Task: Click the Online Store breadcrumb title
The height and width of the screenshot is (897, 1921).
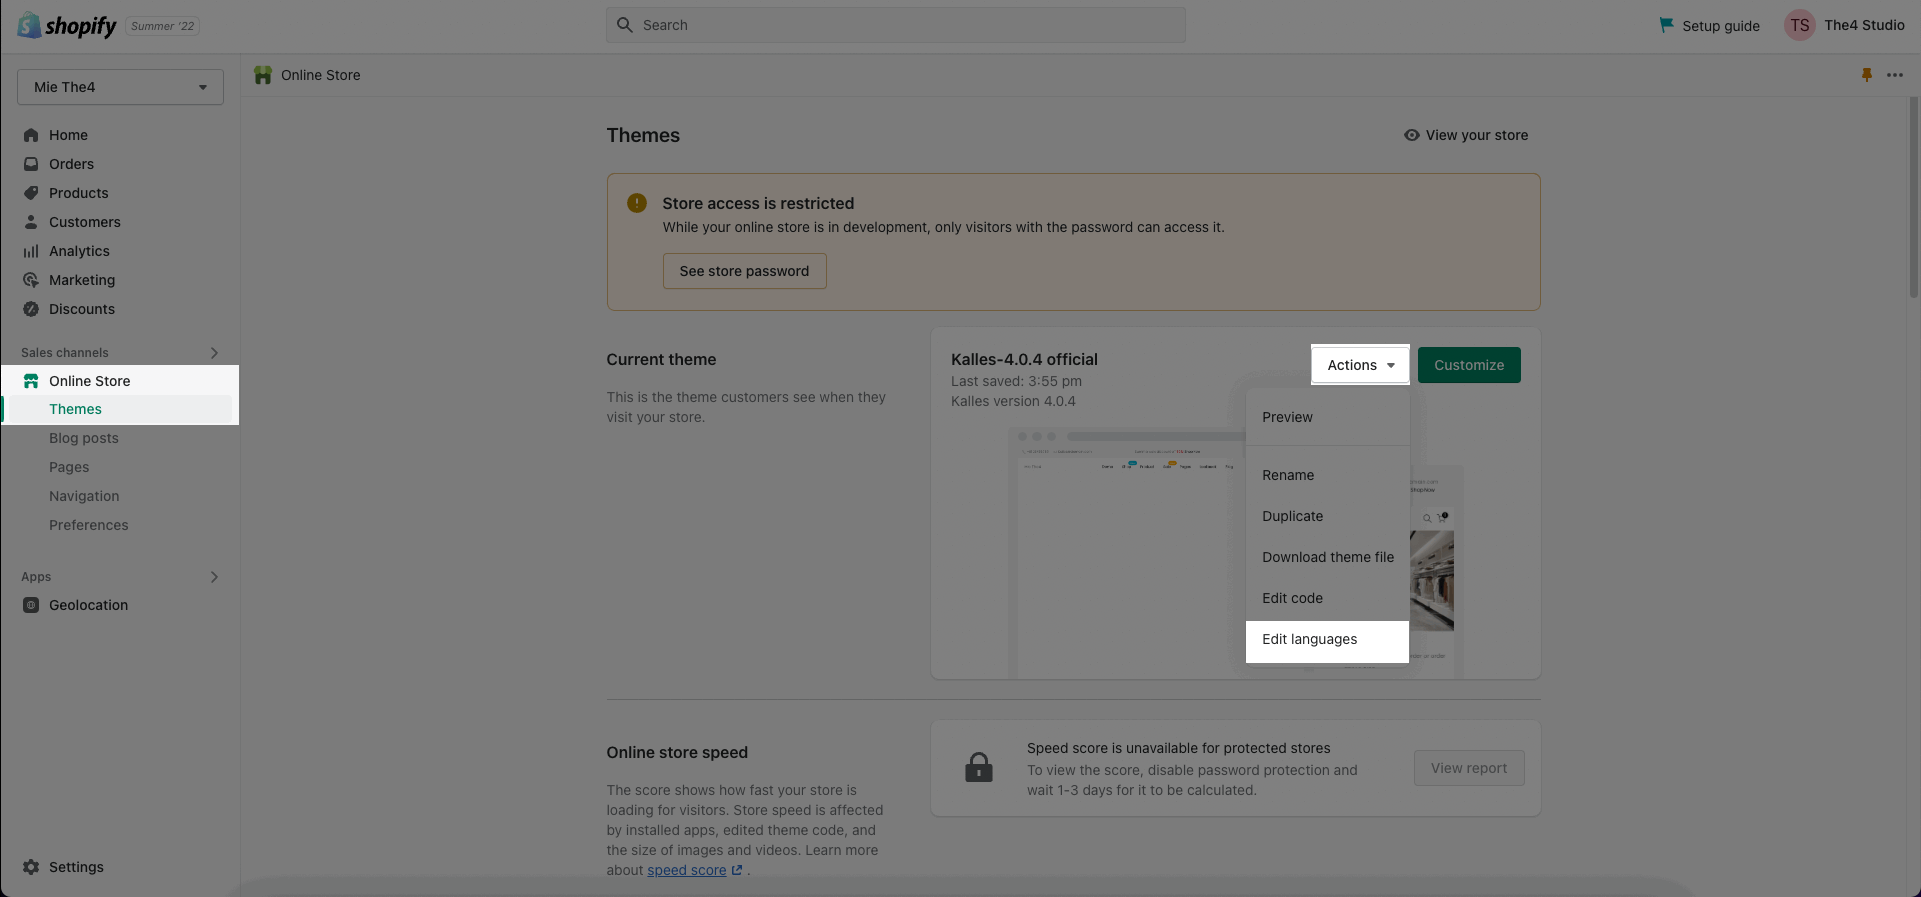Action: click(321, 75)
